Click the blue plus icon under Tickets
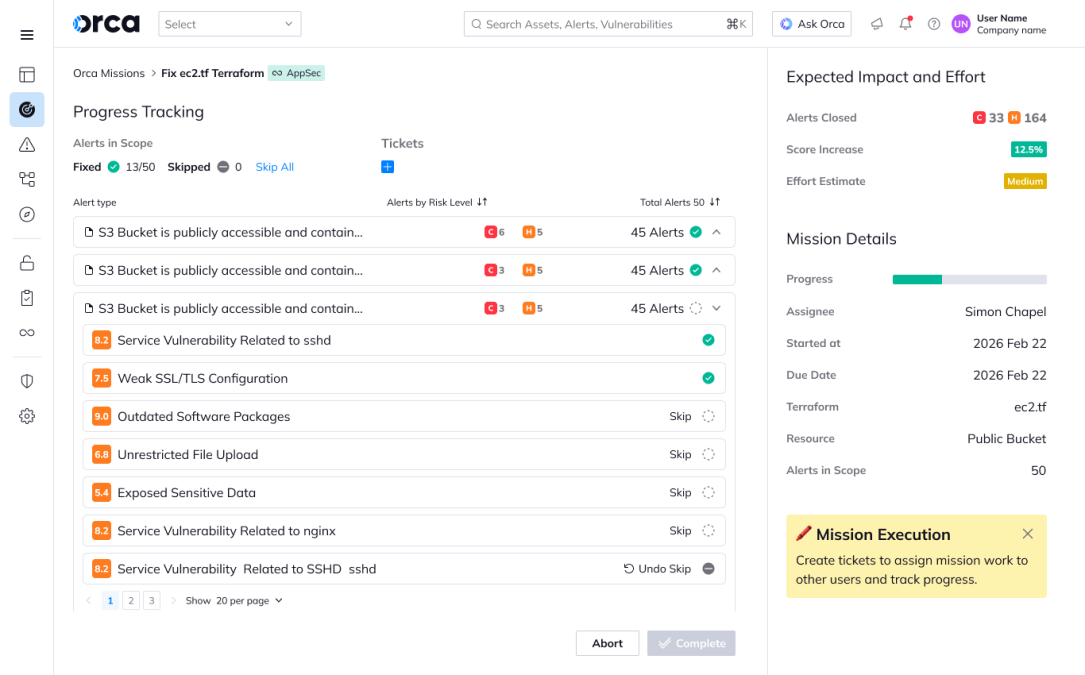1085x675 pixels. [387, 166]
